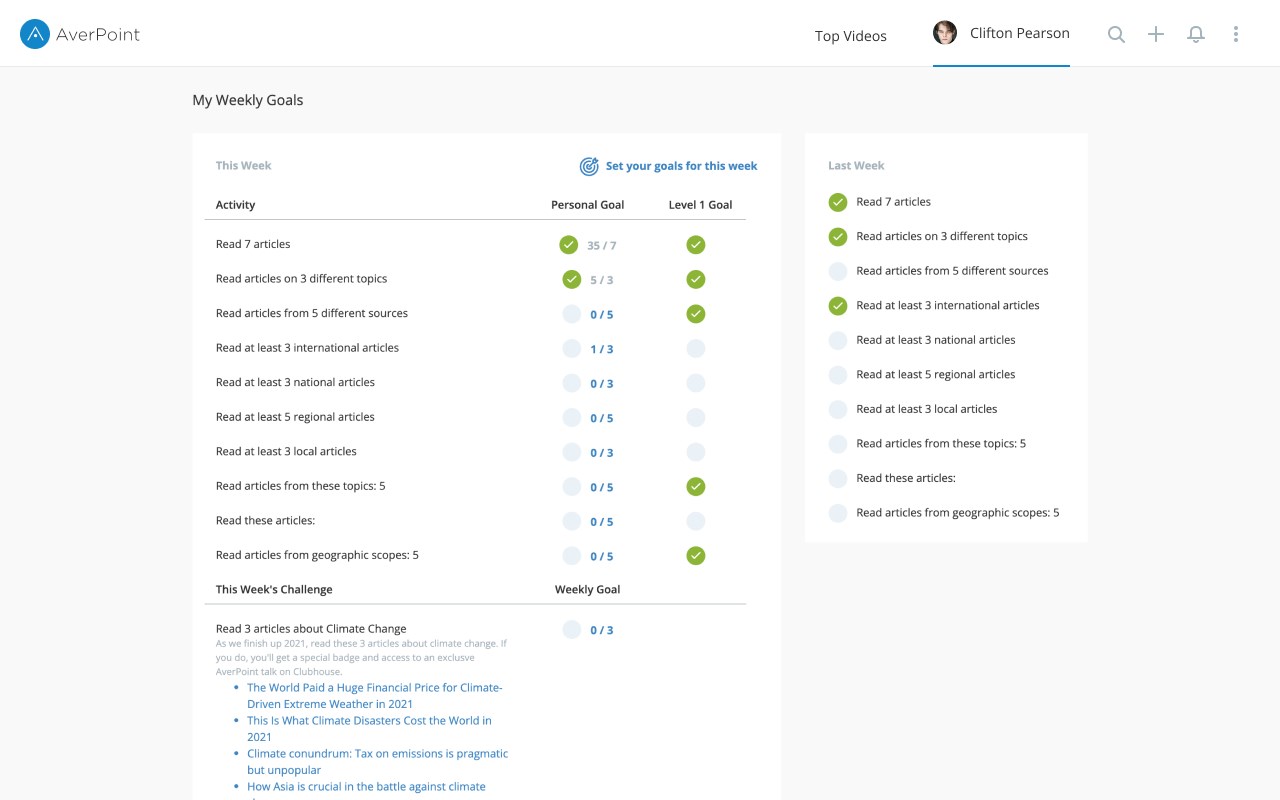Click Set your goals for this week
This screenshot has height=800, width=1280.
click(681, 166)
